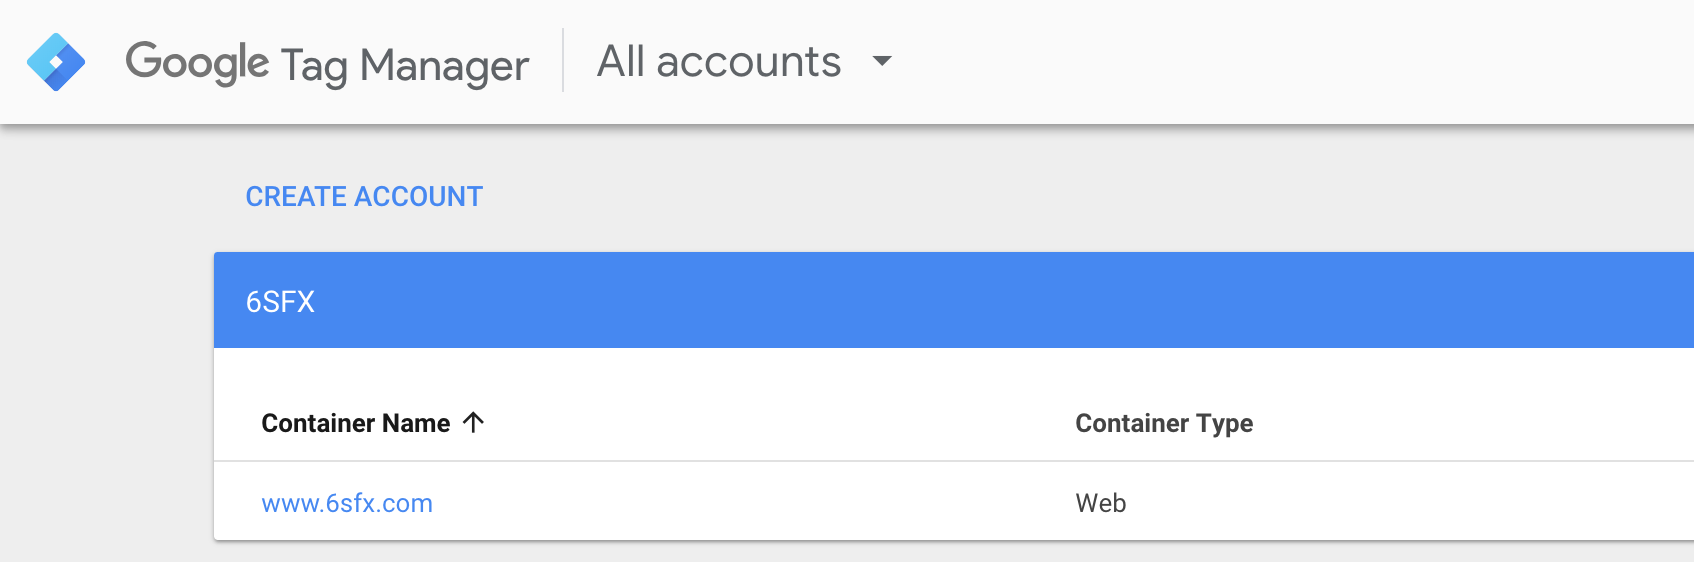Click the table header row beside Container Type
Viewport: 1694px width, 562px height.
click(1470, 423)
